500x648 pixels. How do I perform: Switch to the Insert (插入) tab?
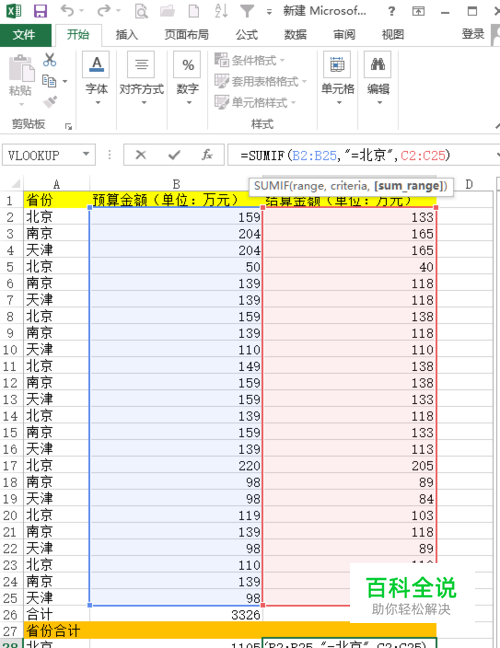[x=126, y=35]
